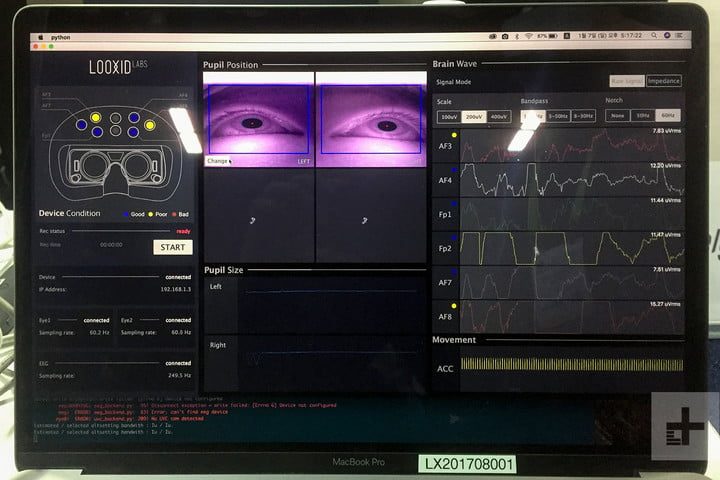Select the 100uV scale option
The image size is (720, 480).
coord(449,117)
